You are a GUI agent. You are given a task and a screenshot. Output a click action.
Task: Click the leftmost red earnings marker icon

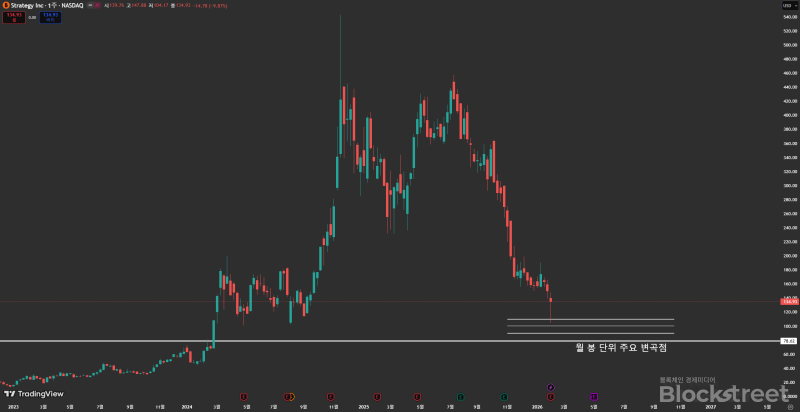tap(243, 396)
